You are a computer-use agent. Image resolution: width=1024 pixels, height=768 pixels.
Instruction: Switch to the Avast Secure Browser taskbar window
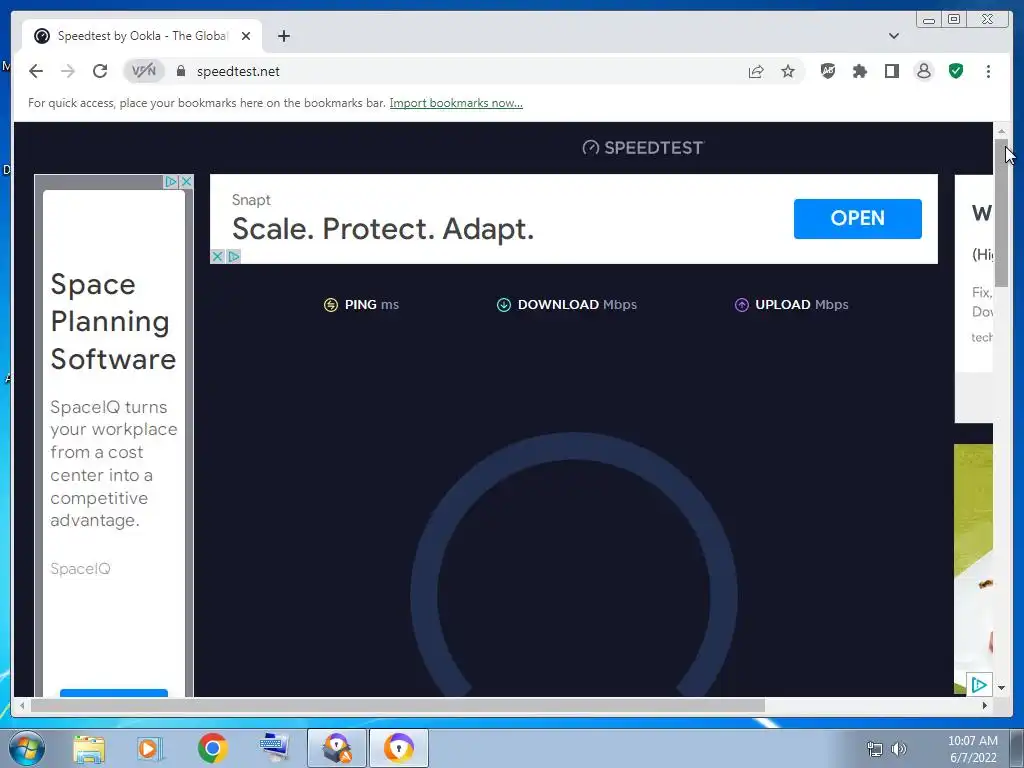(x=399, y=748)
